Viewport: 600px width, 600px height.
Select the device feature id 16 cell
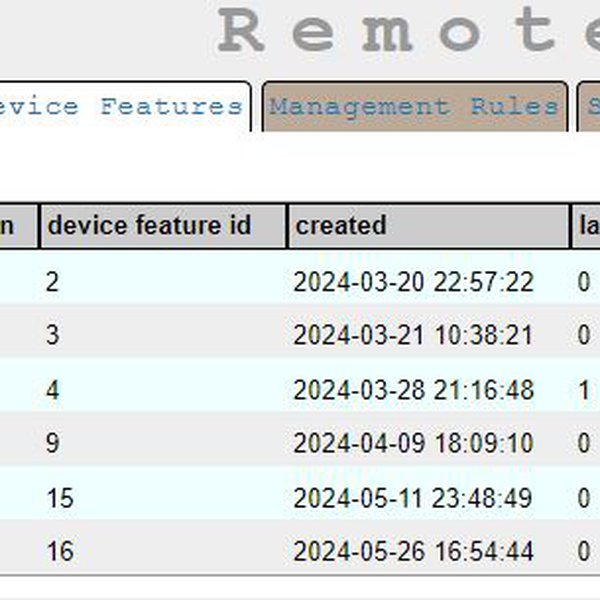pyautogui.click(x=60, y=550)
